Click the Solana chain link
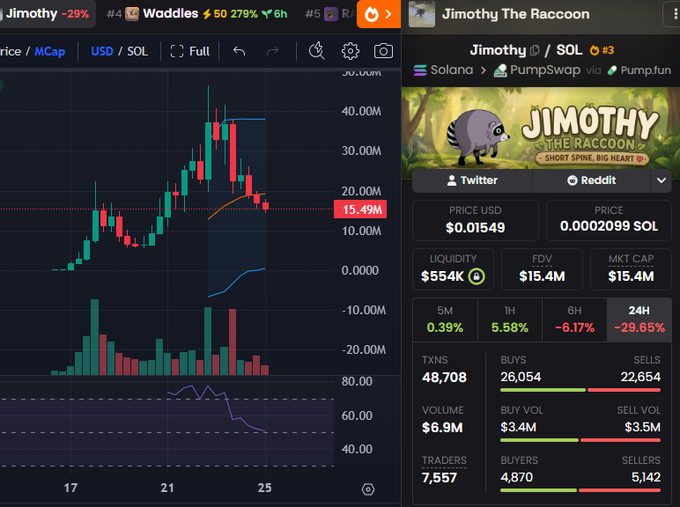Screen dimensions: 680x507 coord(443,70)
